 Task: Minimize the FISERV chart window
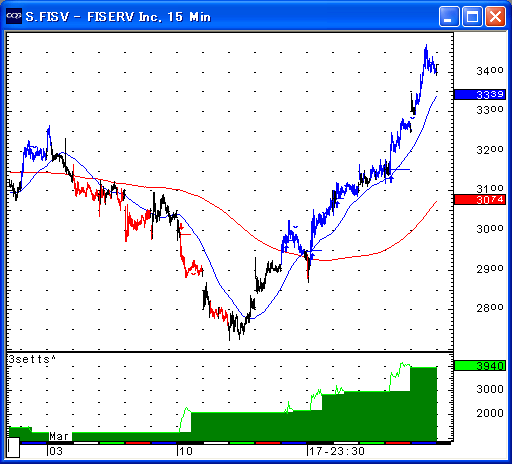(449, 17)
